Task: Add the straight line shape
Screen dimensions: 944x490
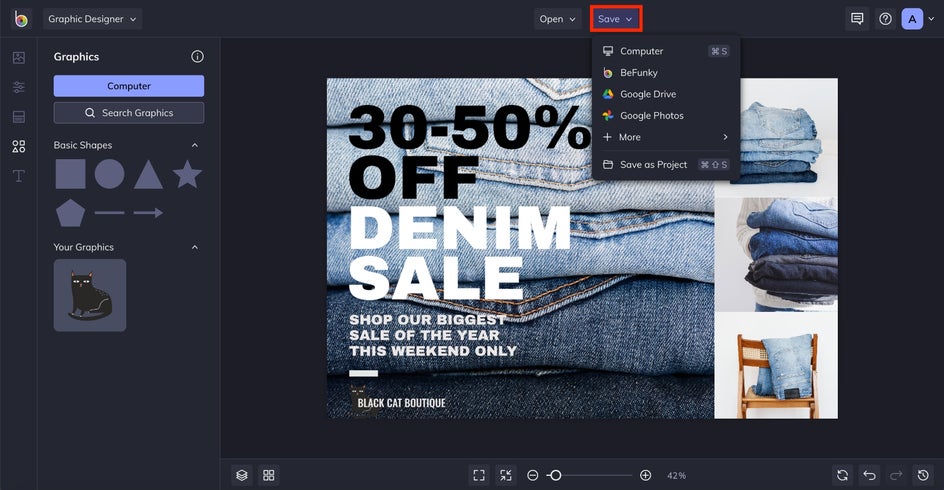Action: [x=110, y=212]
